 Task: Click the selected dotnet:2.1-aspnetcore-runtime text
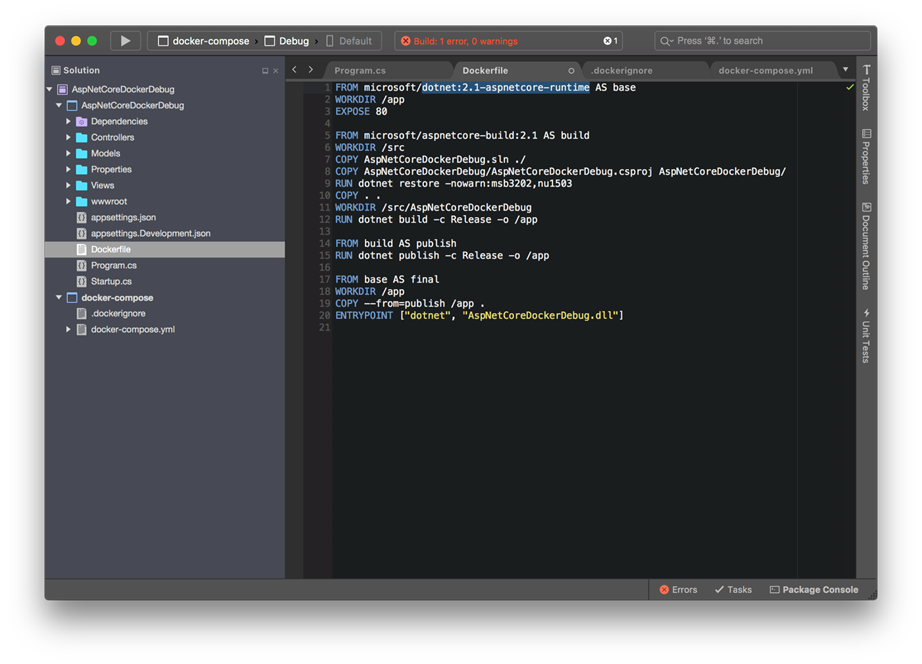pos(506,88)
